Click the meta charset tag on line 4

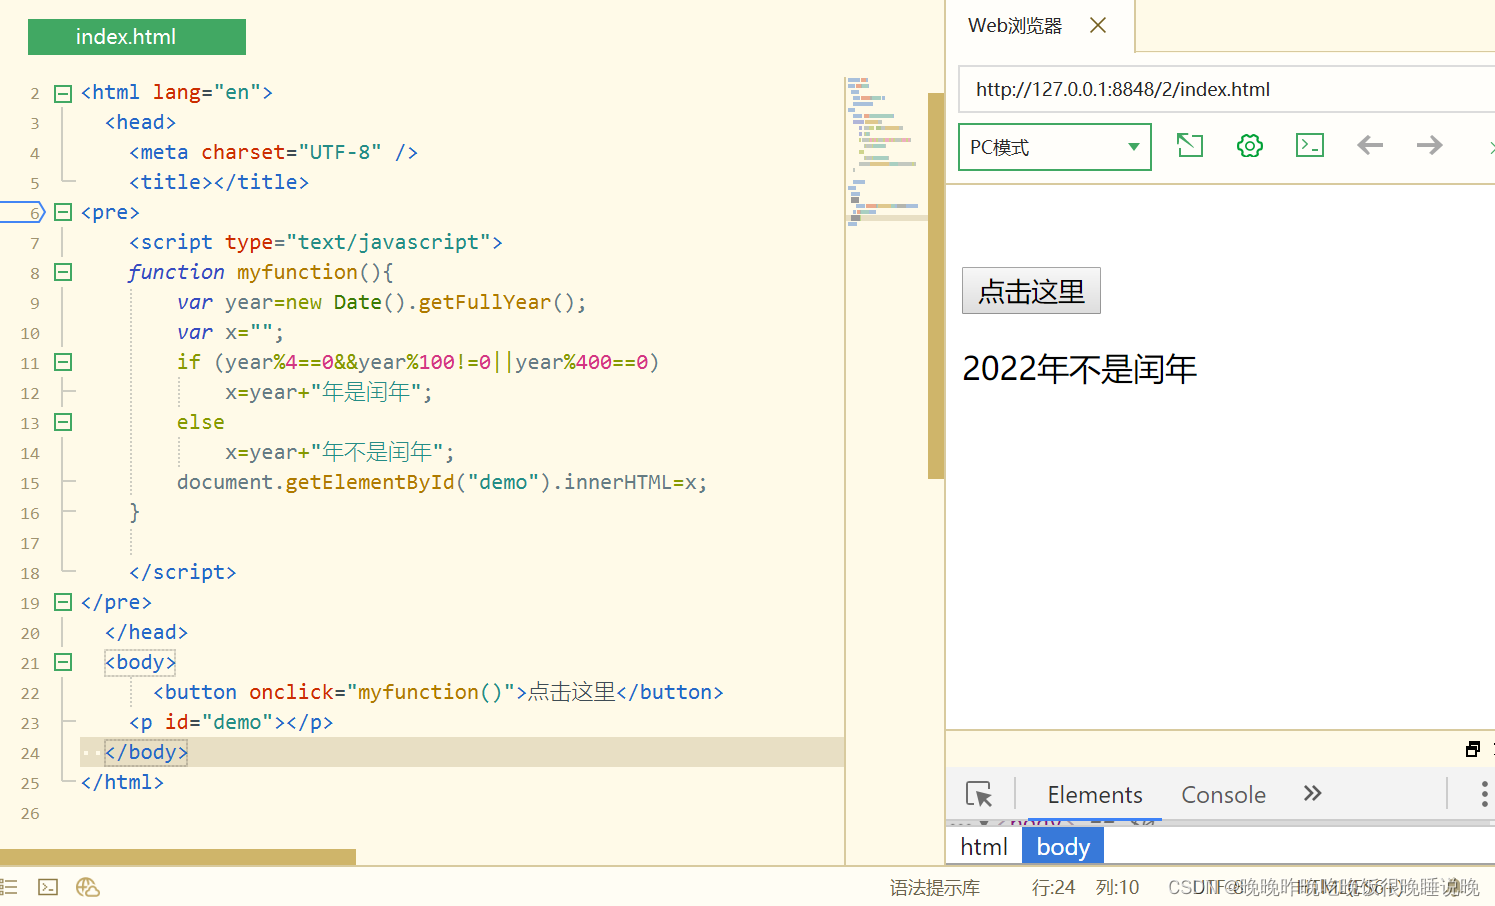(273, 152)
